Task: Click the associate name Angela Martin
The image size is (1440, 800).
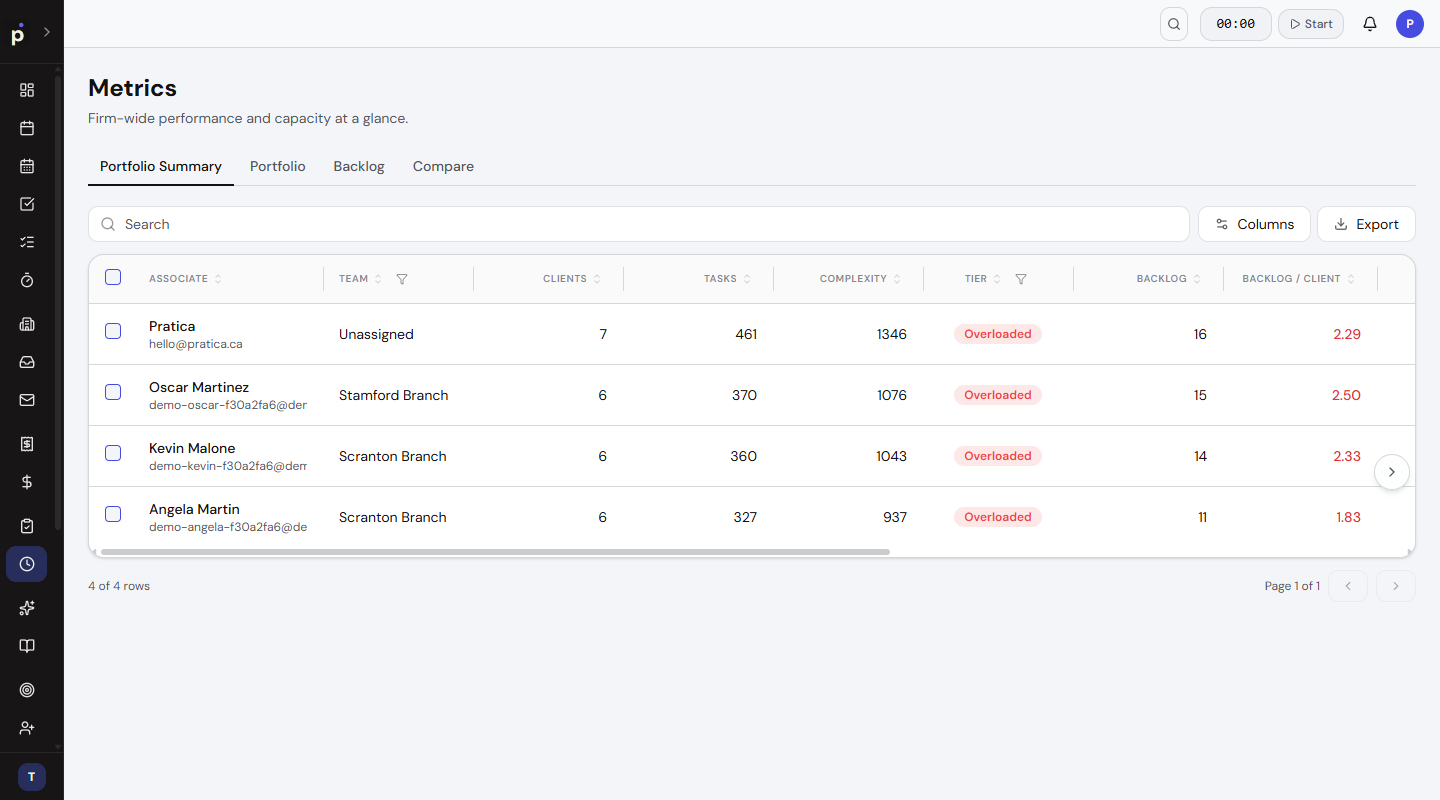Action: click(194, 509)
